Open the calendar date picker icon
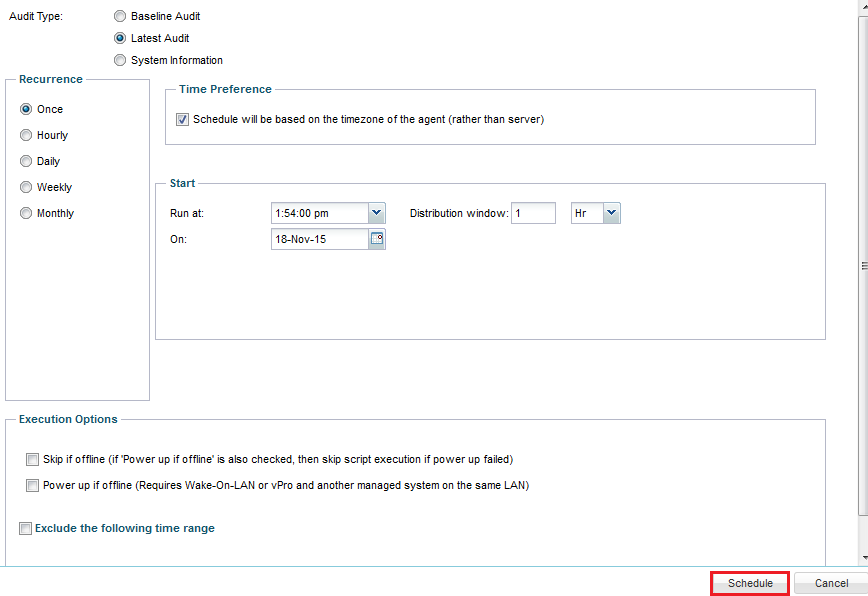The image size is (868, 596). pos(379,239)
